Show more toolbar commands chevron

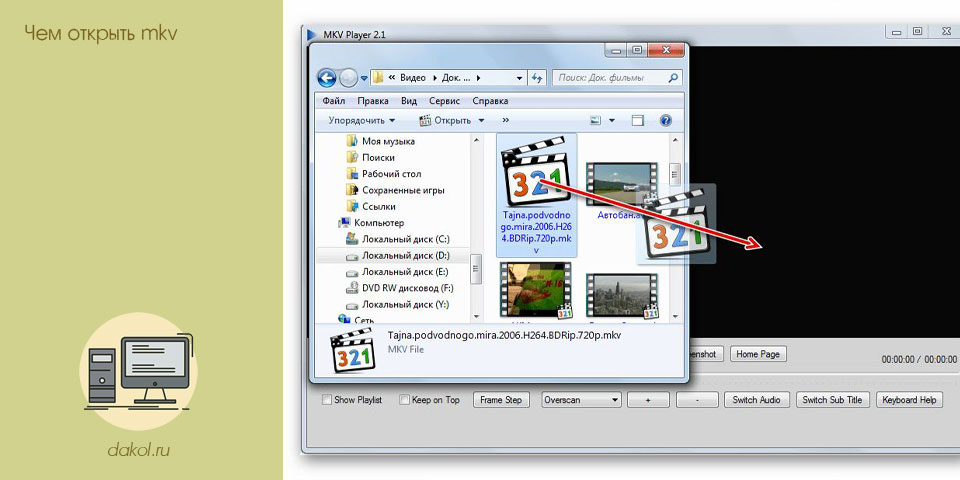506,121
